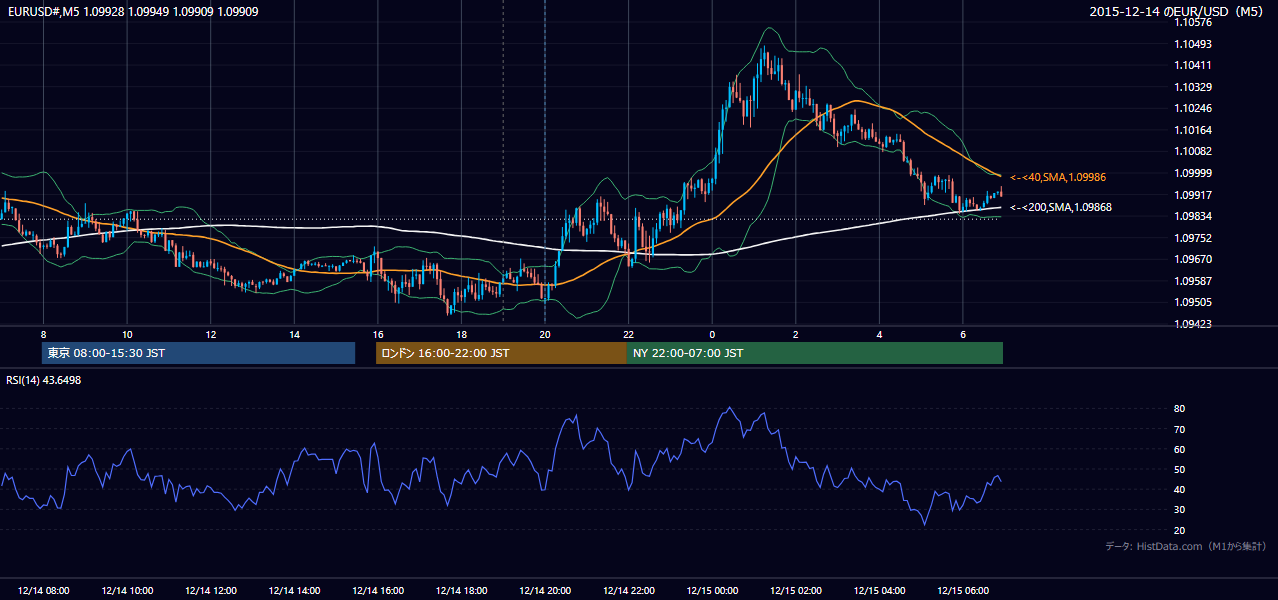
Task: Click price axis label 1.10329
Action: (1193, 87)
